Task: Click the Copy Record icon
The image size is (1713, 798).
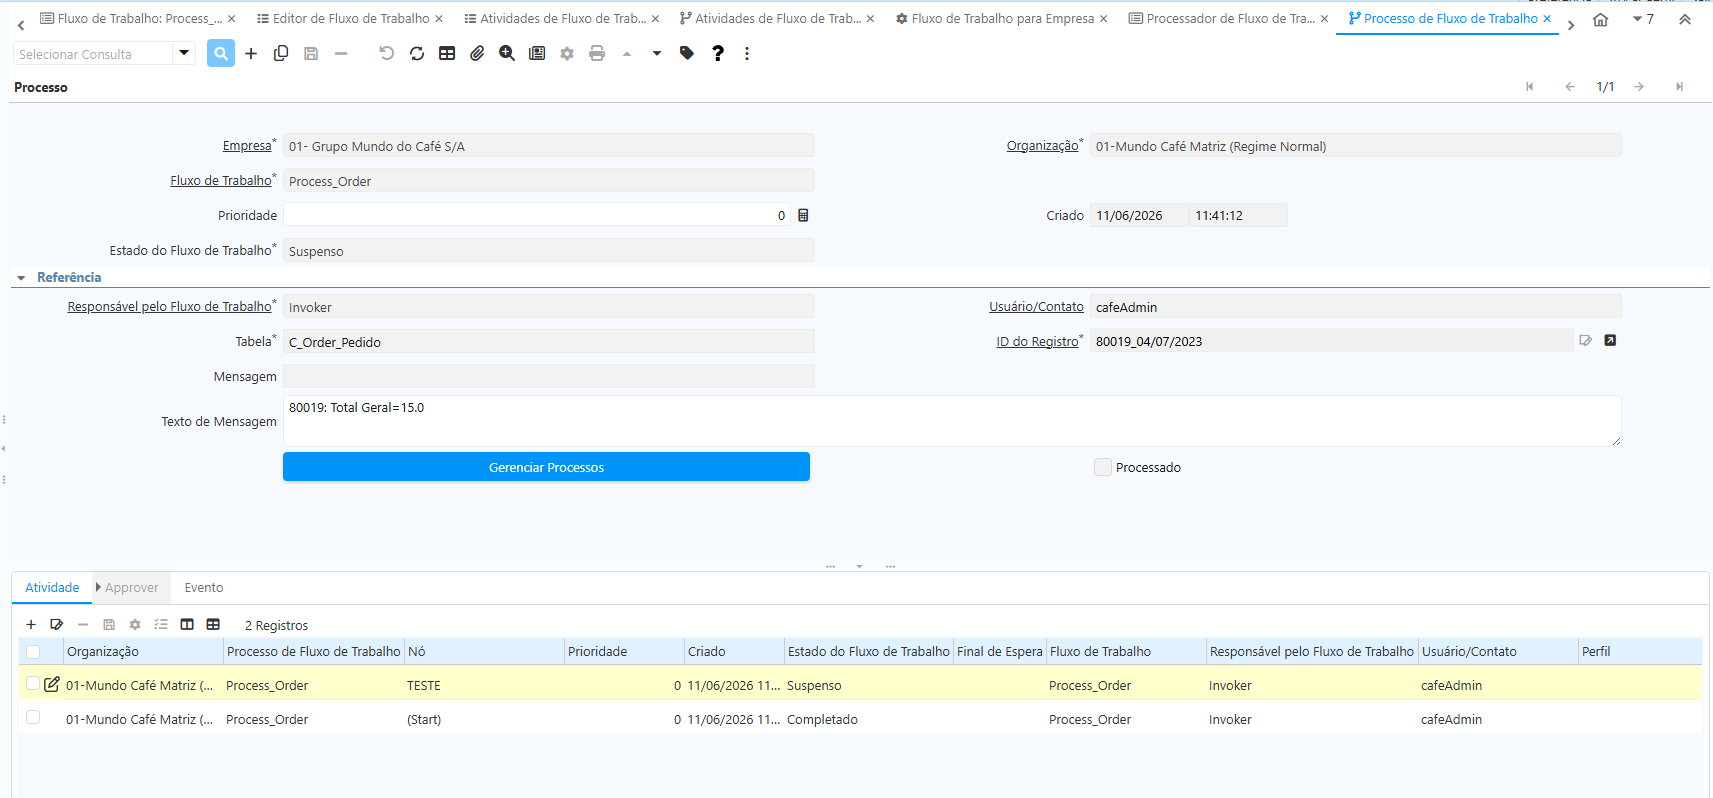Action: click(281, 53)
